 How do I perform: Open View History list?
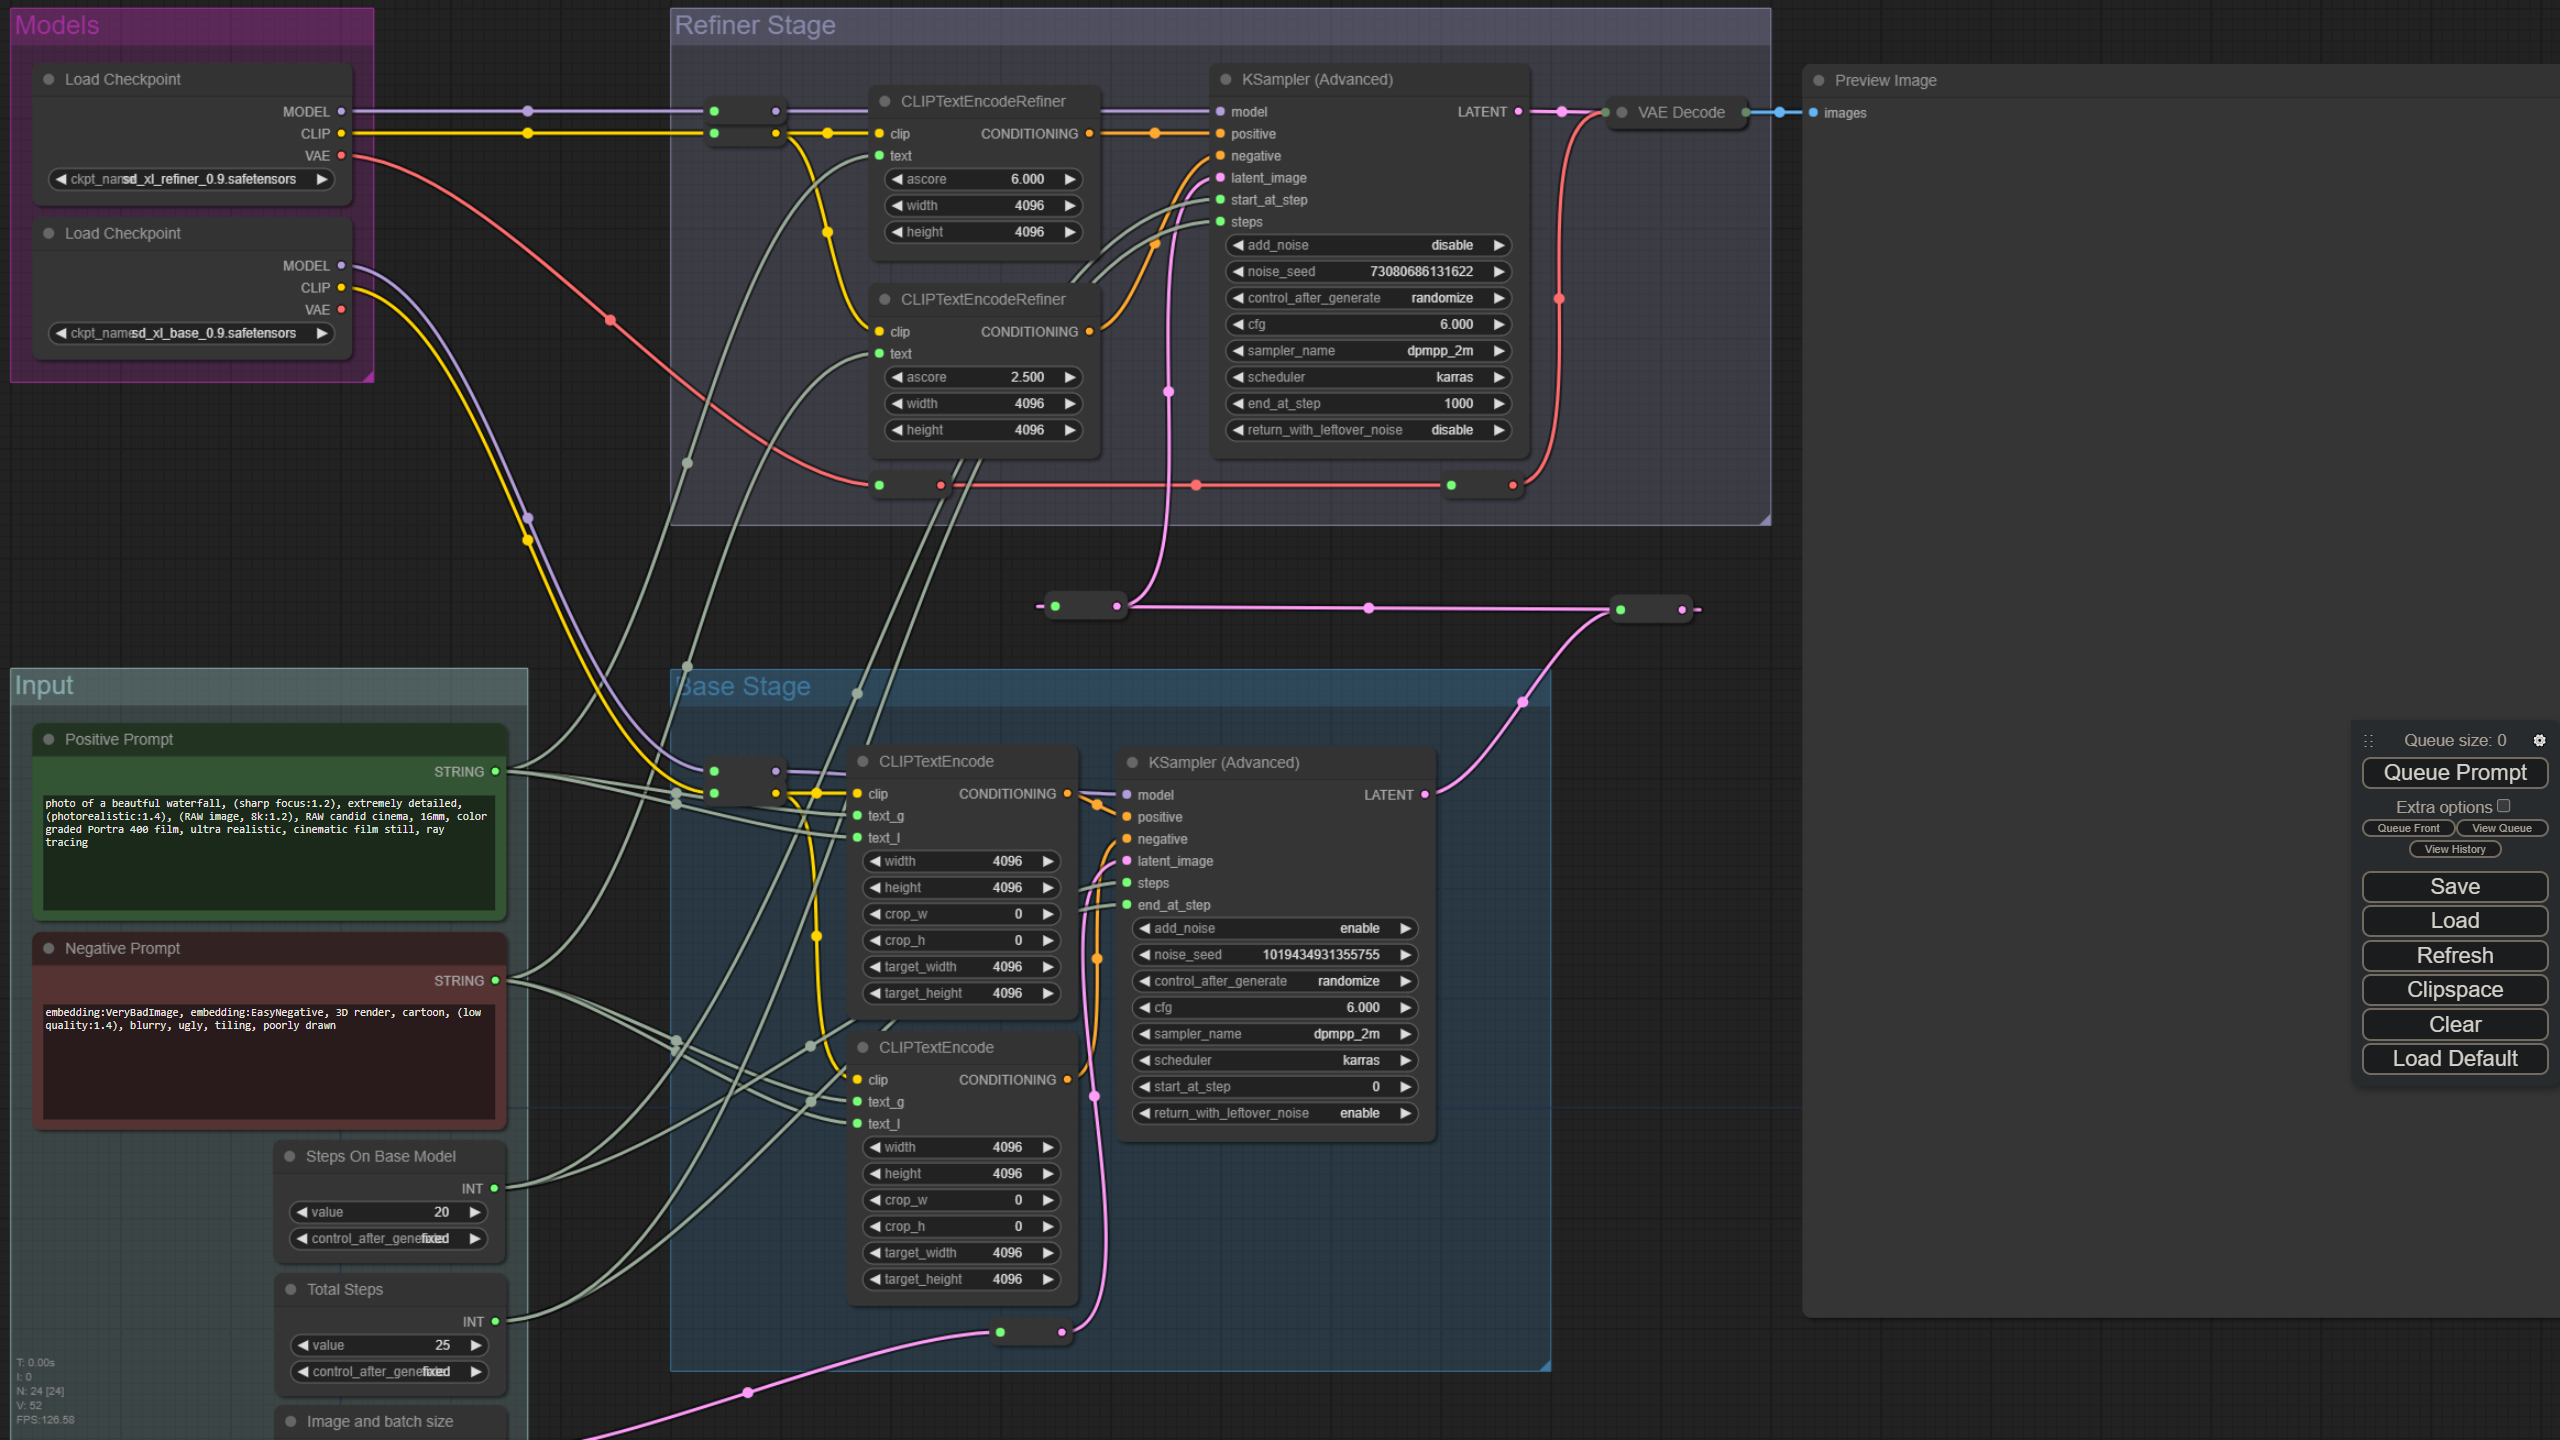click(2454, 849)
